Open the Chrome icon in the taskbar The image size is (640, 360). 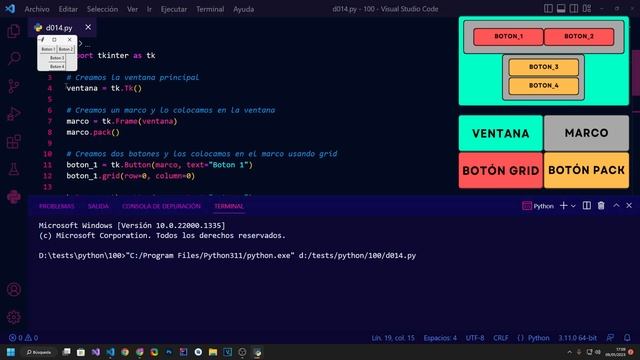125,352
